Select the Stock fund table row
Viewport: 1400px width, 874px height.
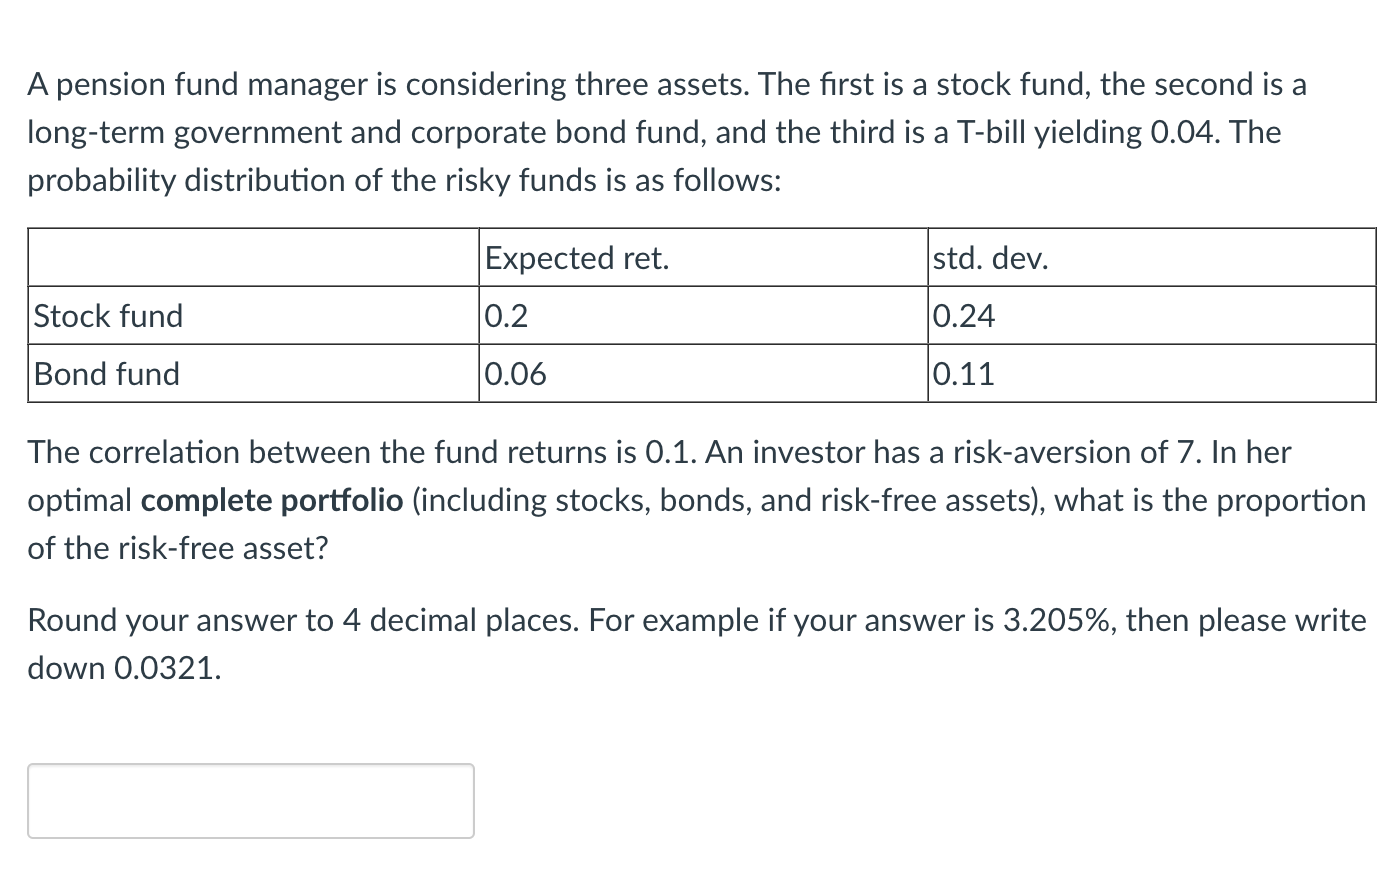[700, 316]
